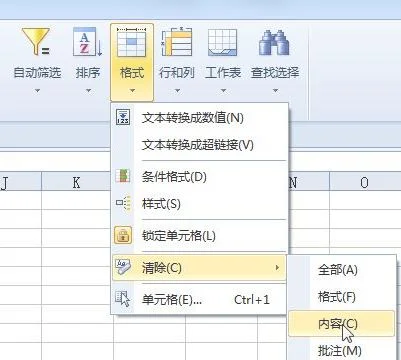Select column J header
Image resolution: width=401 pixels, height=360 pixels.
[x=21, y=182]
